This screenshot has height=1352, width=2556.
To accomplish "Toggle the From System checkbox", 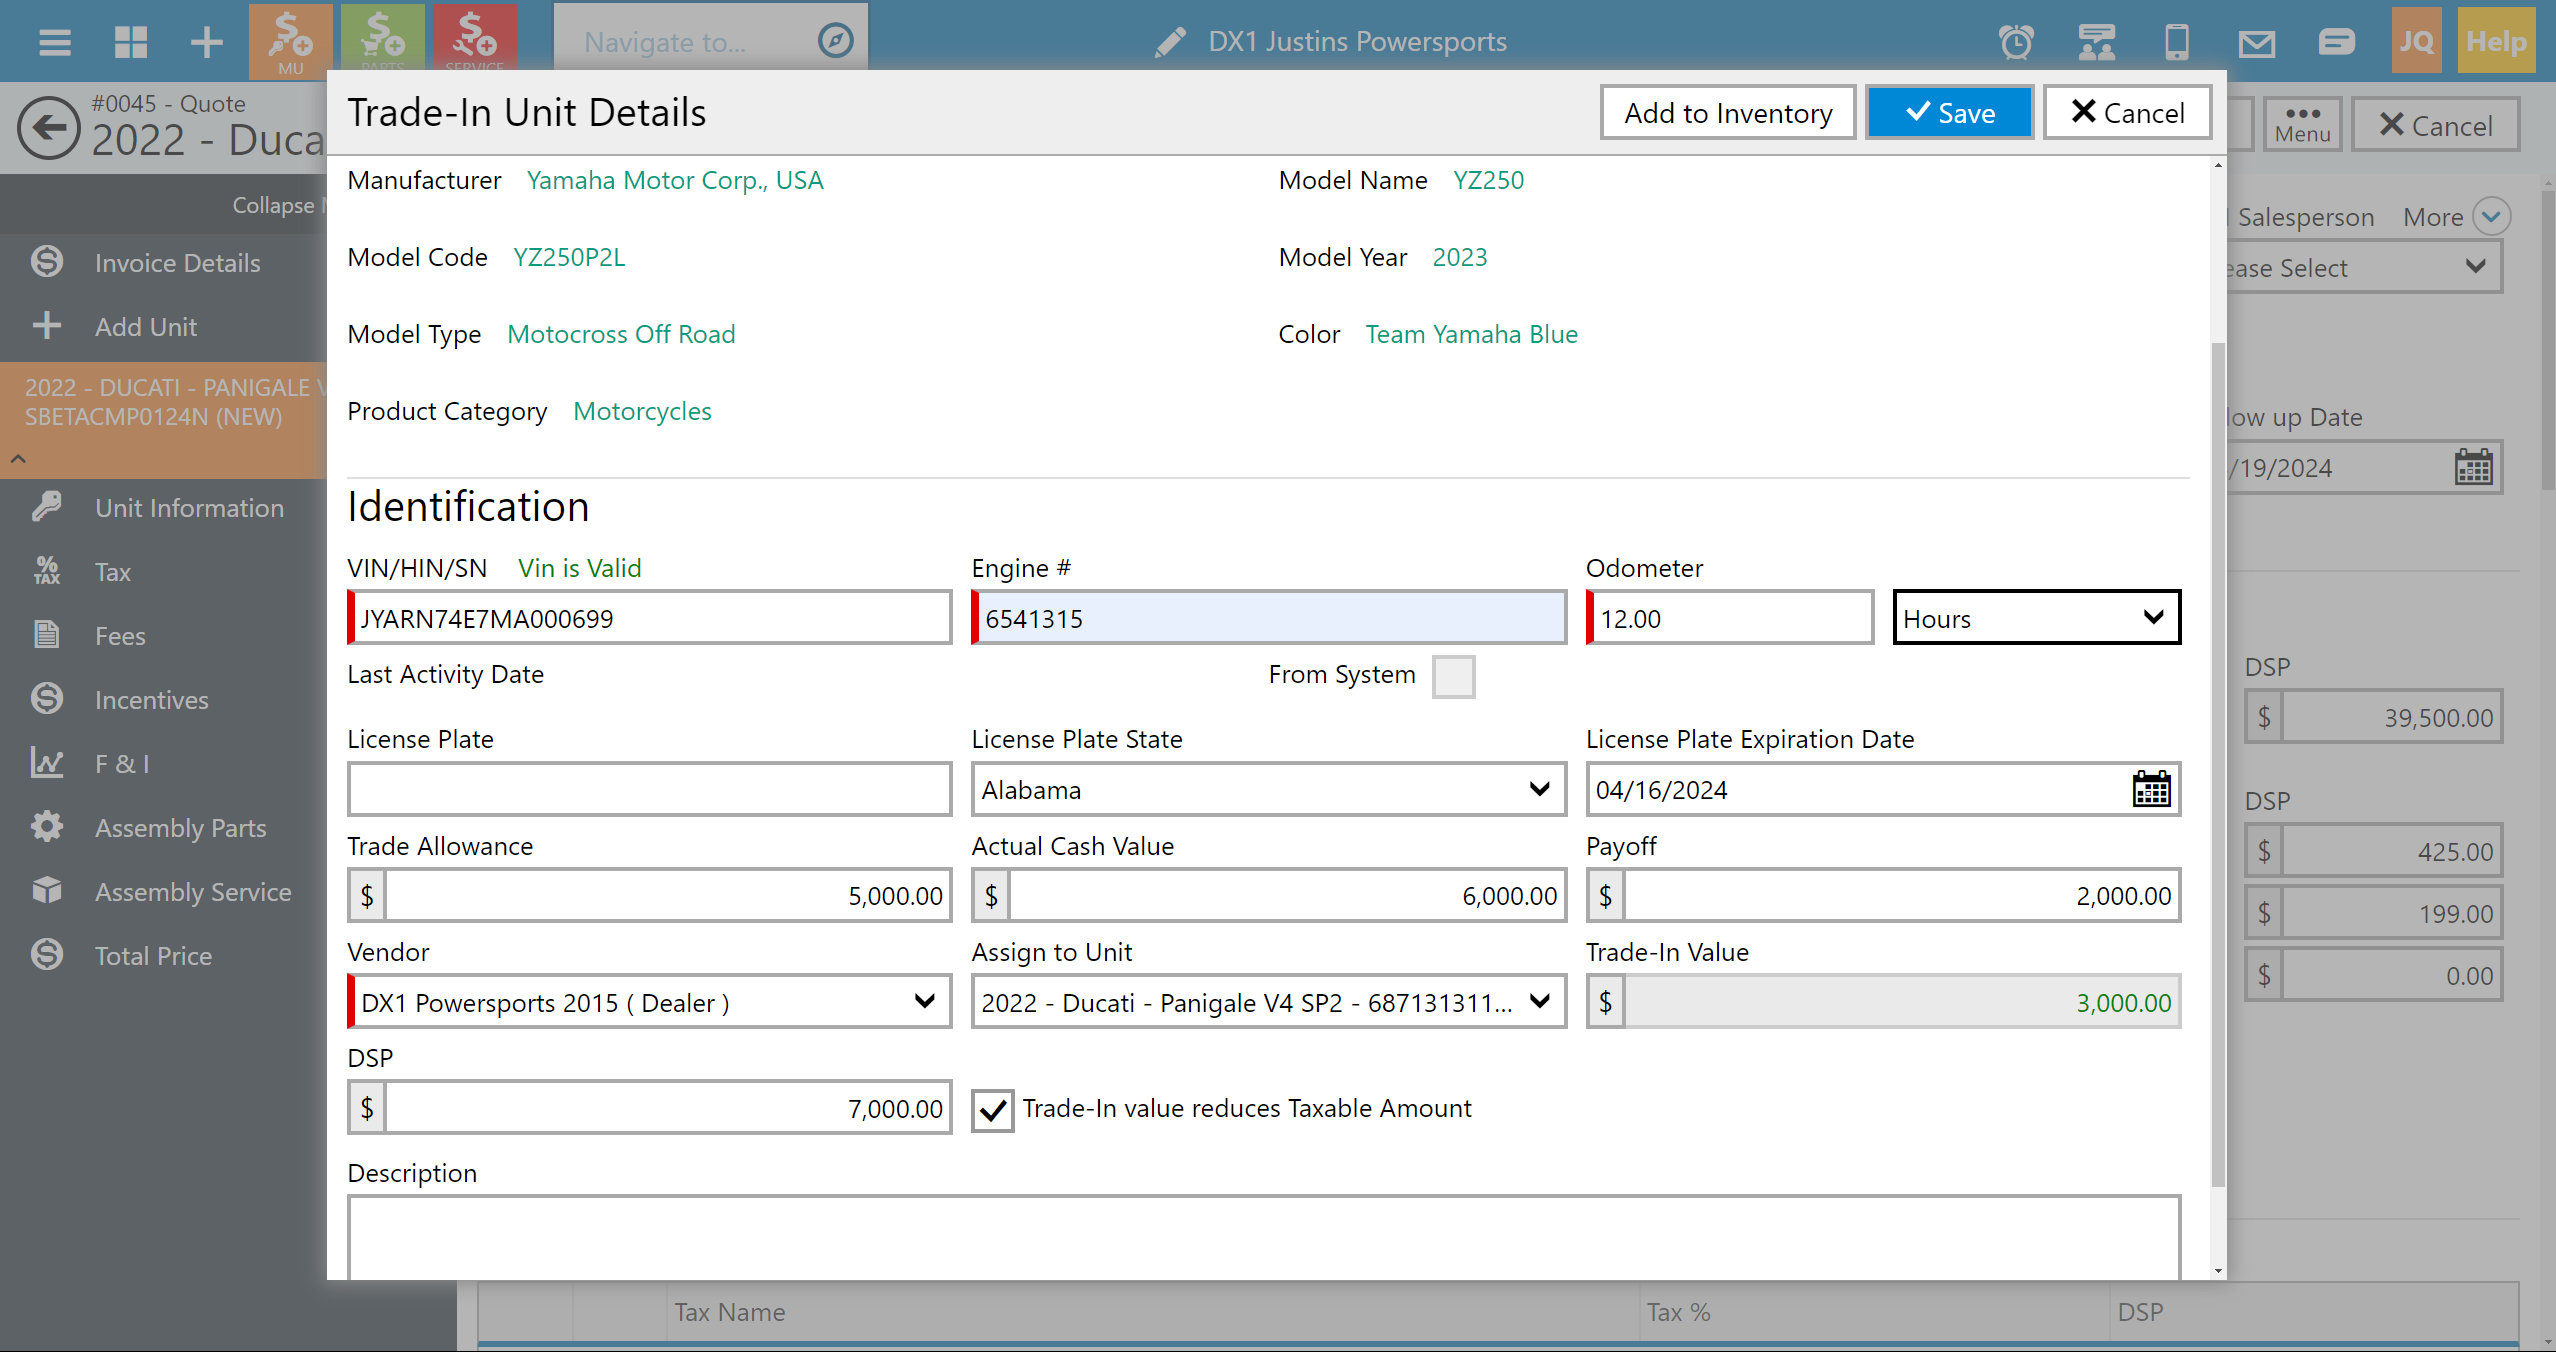I will coord(1453,676).
